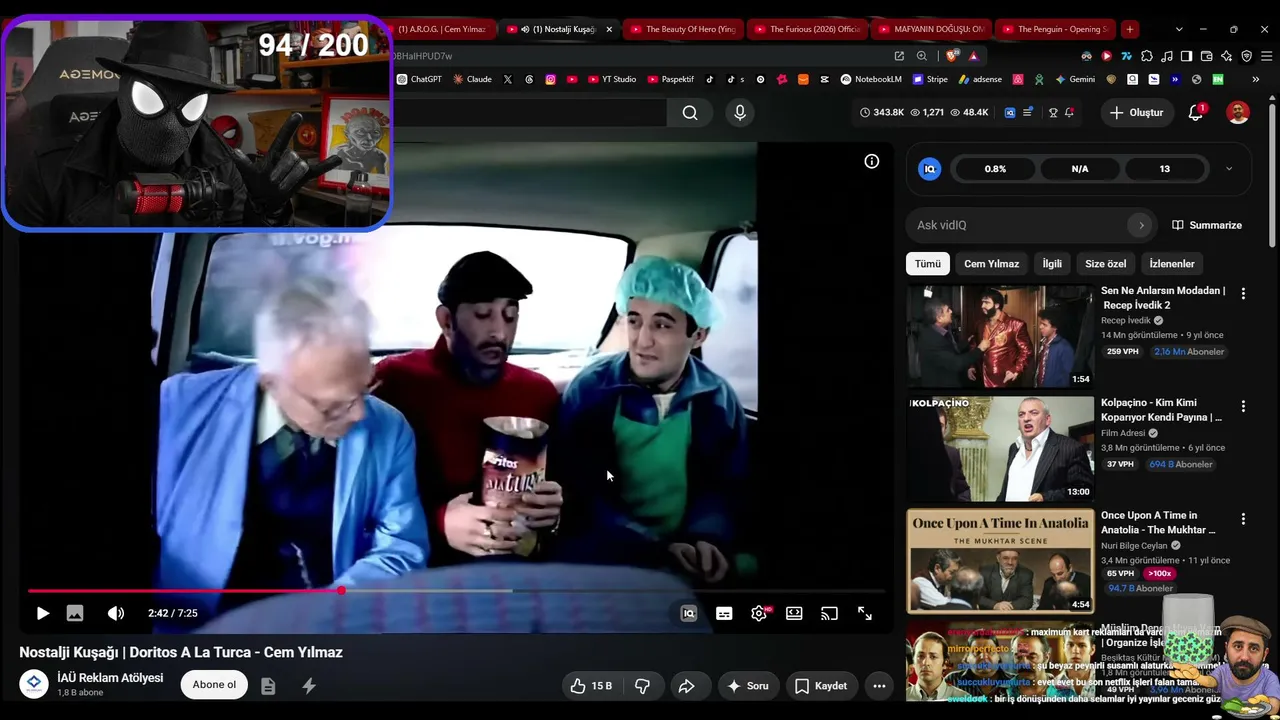Open the Gemini bookmark
Image resolution: width=1280 pixels, height=720 pixels.
coord(1075,79)
